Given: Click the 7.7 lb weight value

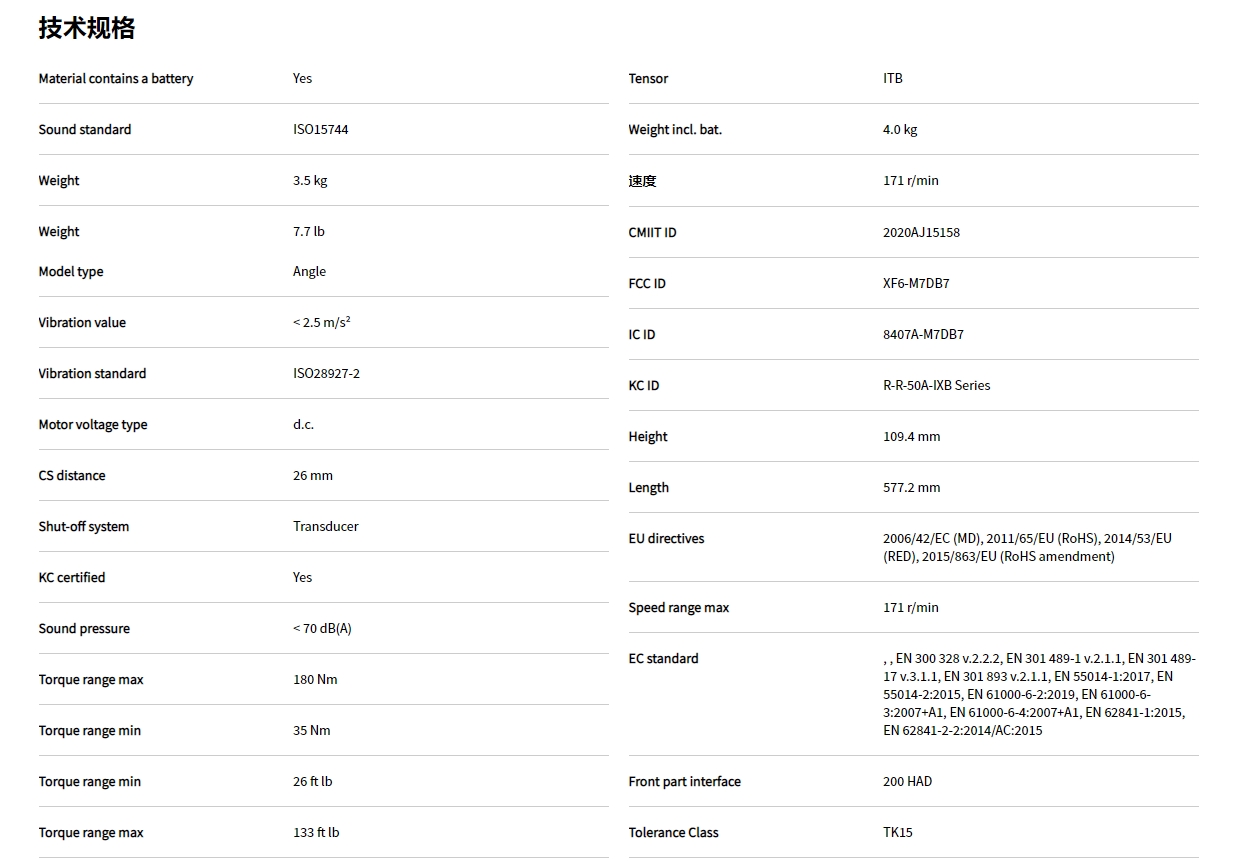Looking at the screenshot, I should pyautogui.click(x=308, y=232).
